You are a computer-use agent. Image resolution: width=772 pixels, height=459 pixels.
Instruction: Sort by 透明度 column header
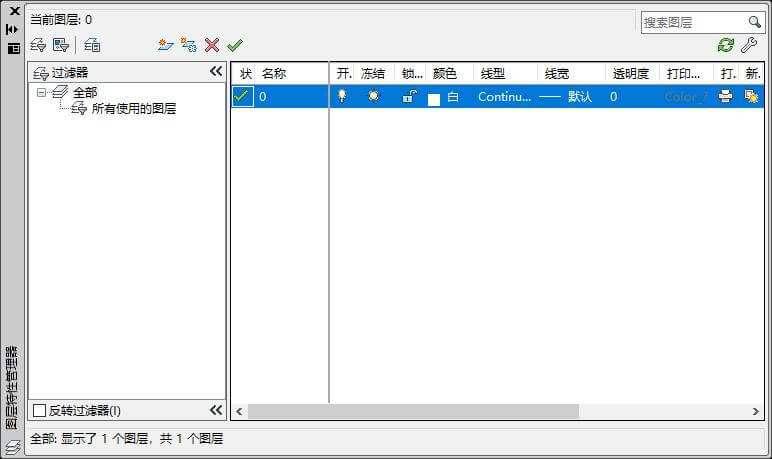pos(633,73)
